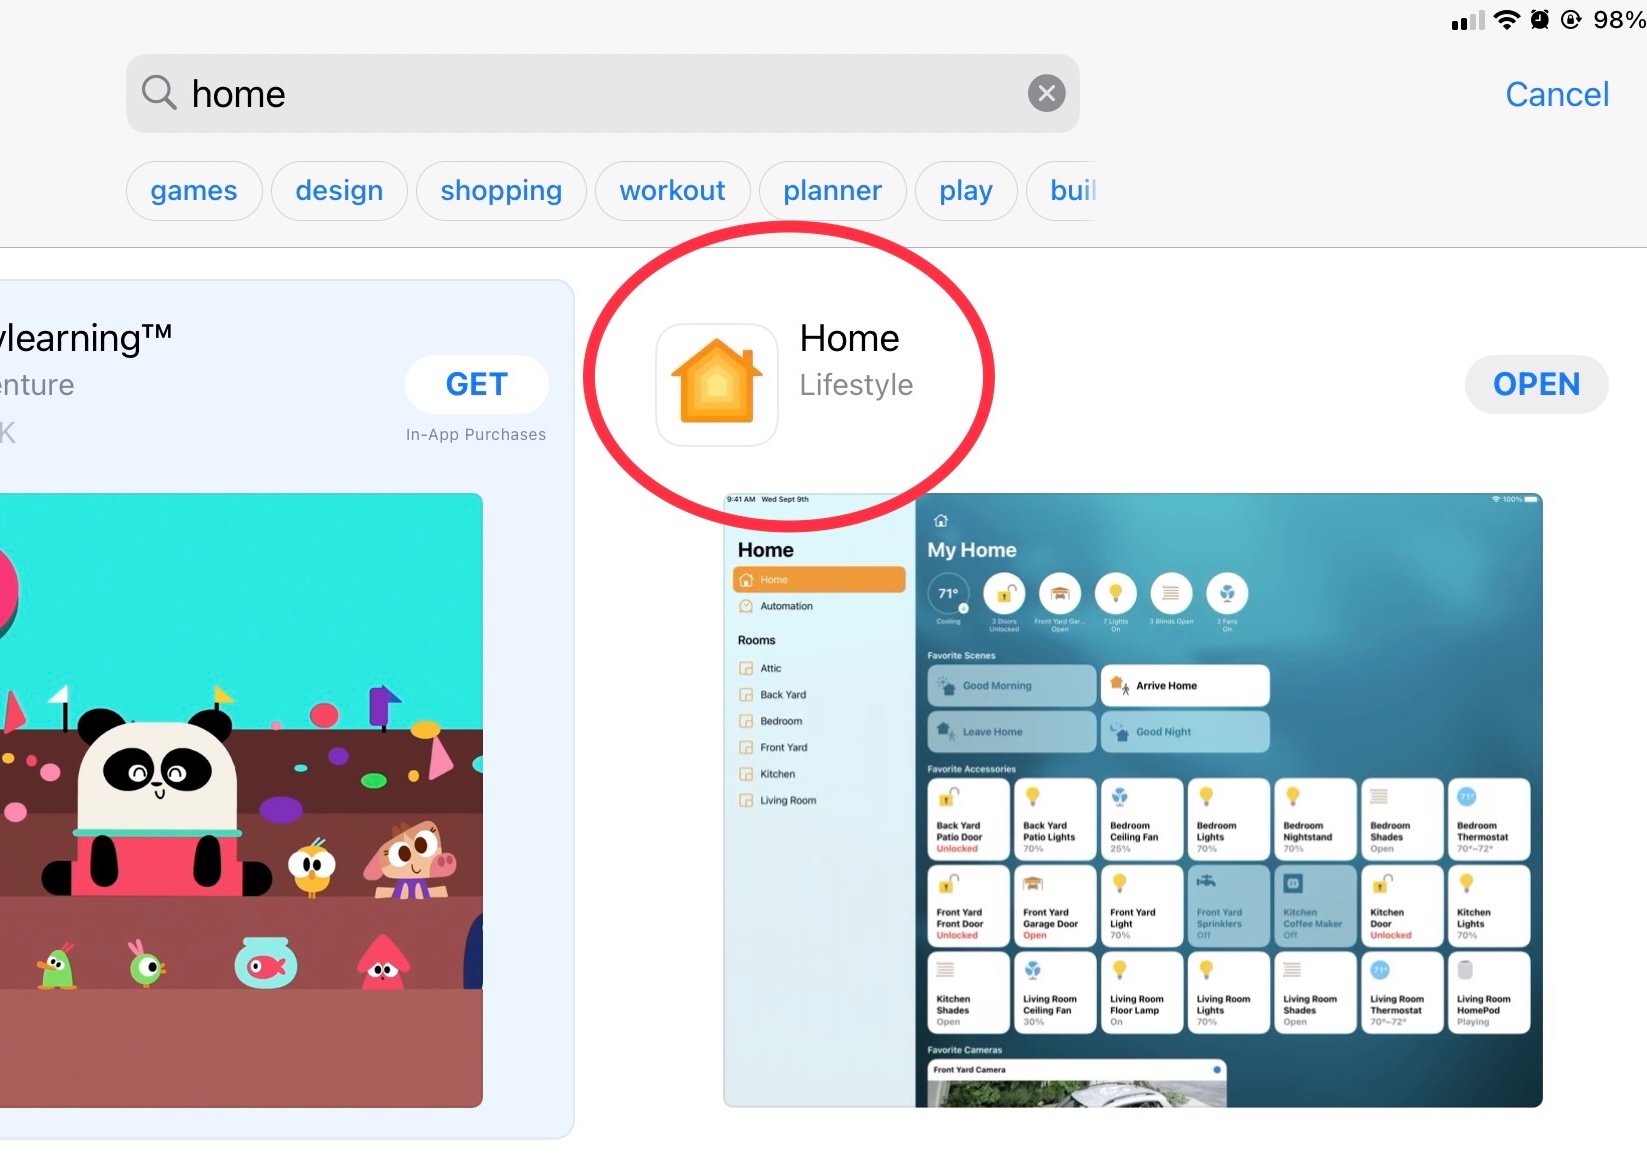Clear the search field text
1647x1169 pixels.
point(1046,94)
